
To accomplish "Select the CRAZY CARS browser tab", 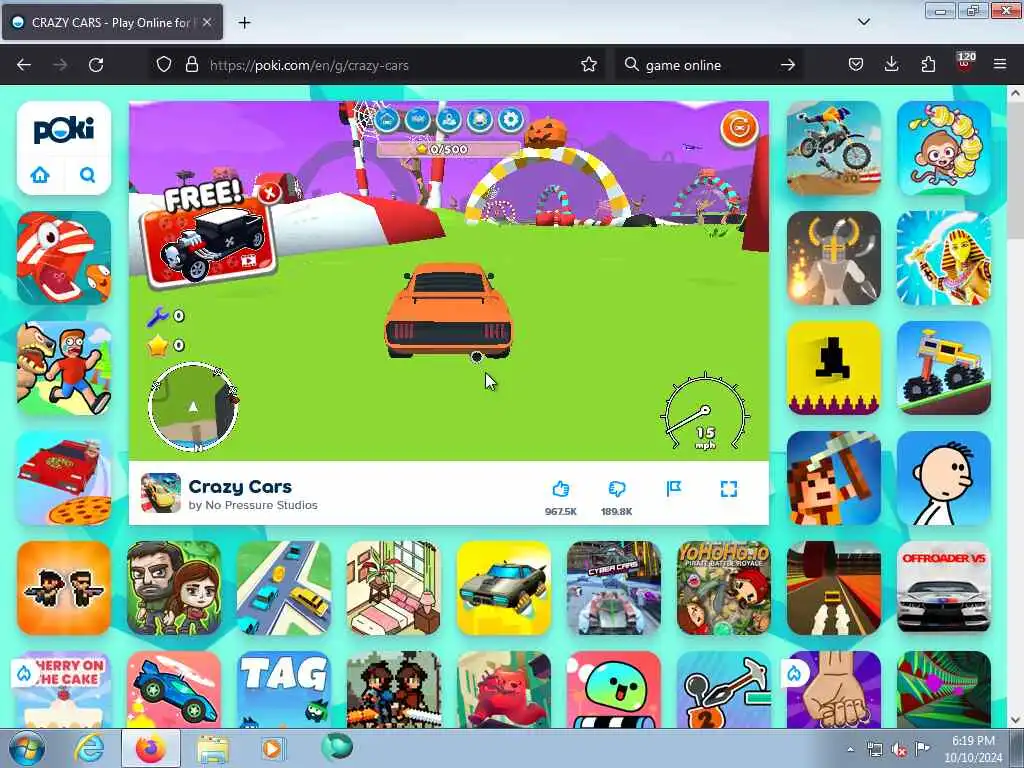I will (112, 22).
